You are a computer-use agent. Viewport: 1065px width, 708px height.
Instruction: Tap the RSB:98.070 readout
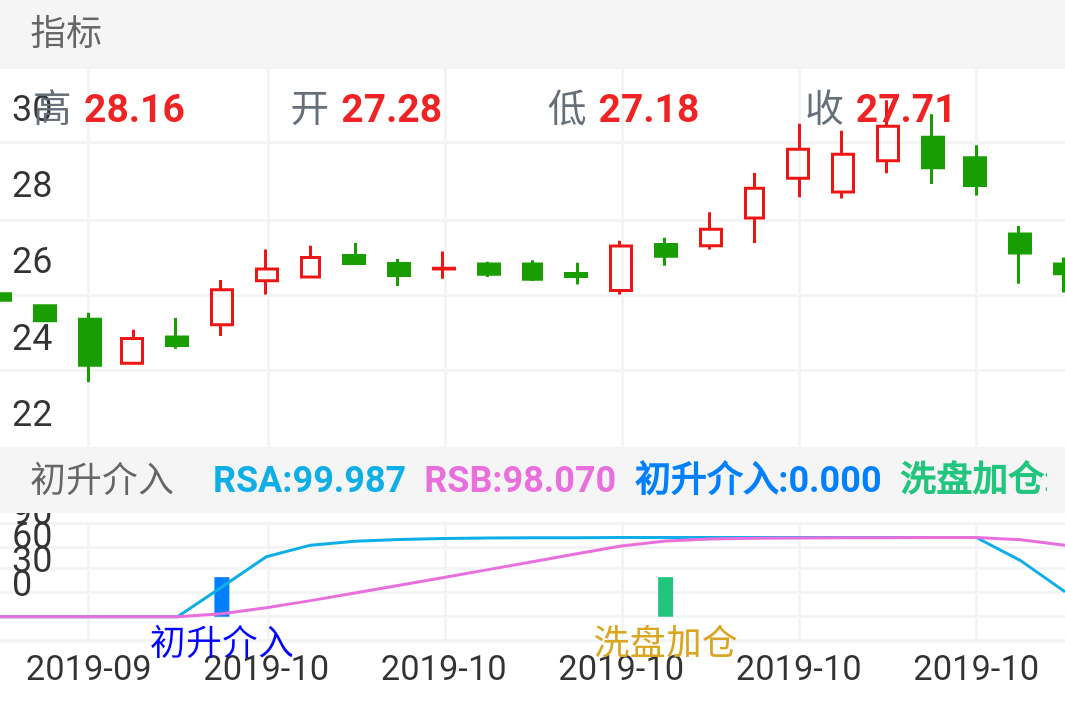(520, 479)
